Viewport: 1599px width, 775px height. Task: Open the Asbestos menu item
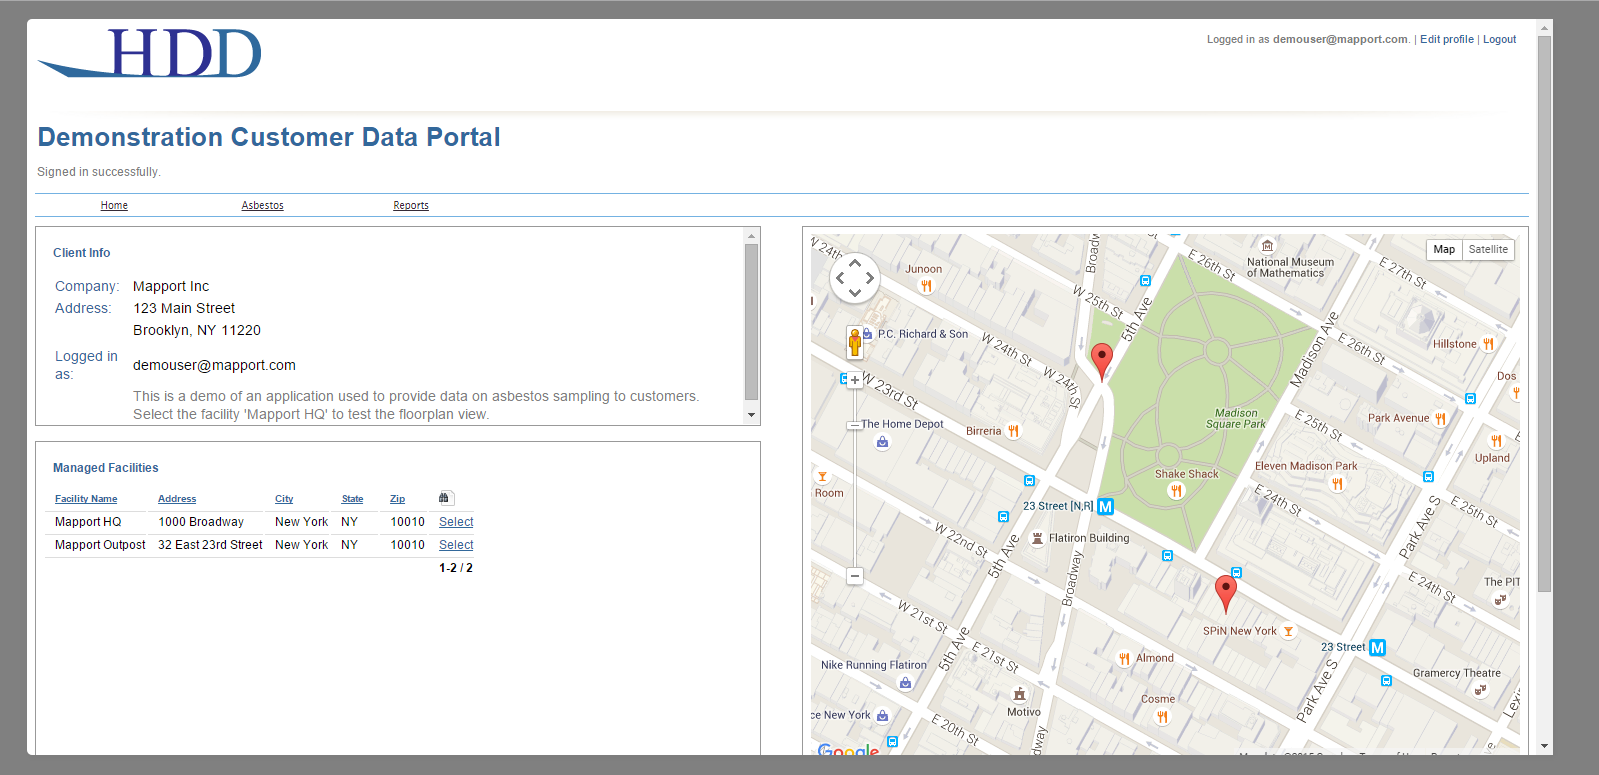(262, 206)
